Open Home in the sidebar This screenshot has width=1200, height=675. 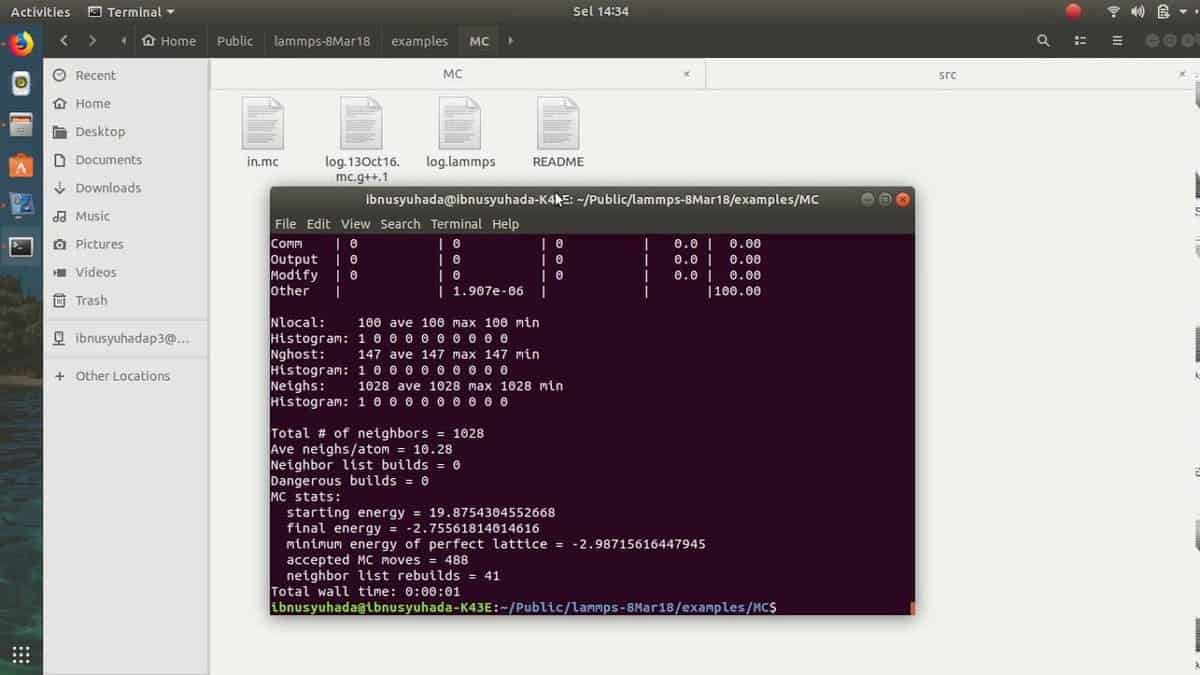tap(126, 103)
